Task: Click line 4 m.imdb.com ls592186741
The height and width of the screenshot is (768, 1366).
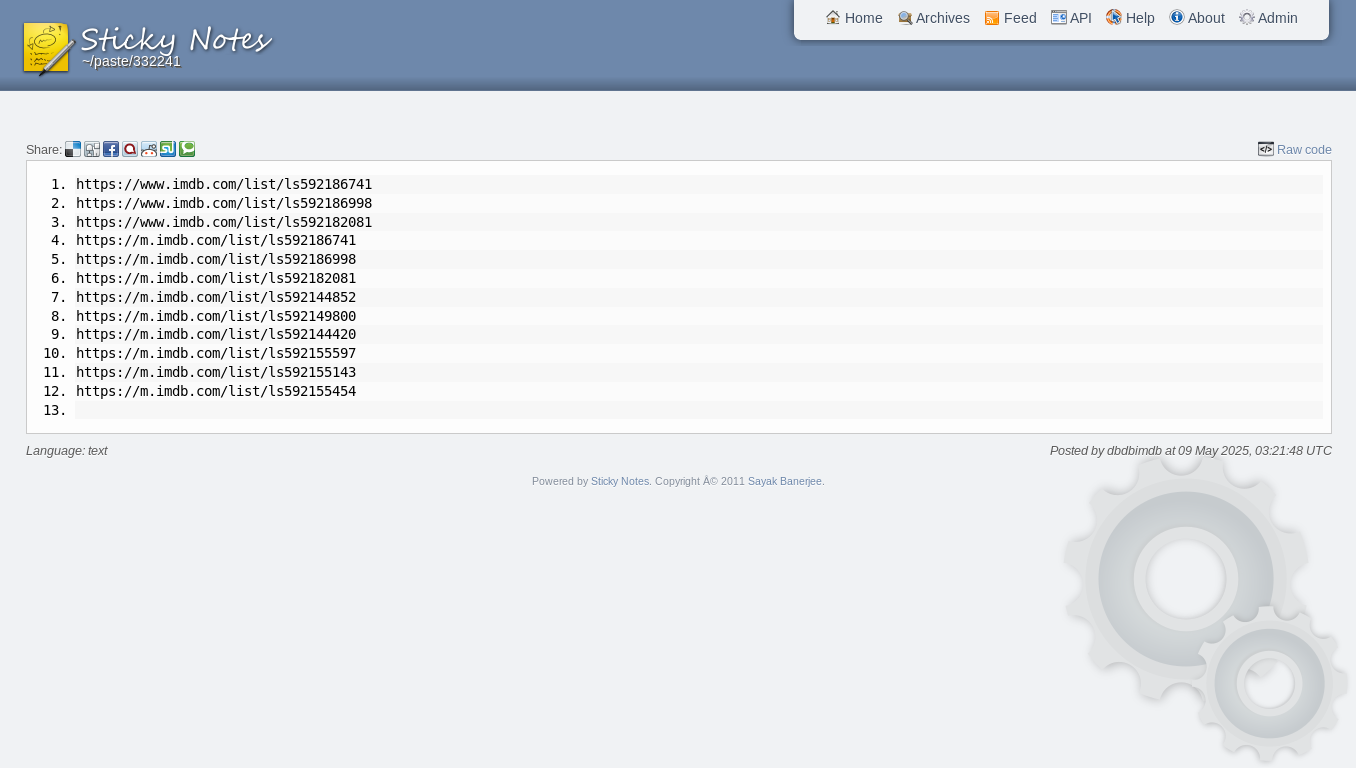Action: (x=216, y=240)
